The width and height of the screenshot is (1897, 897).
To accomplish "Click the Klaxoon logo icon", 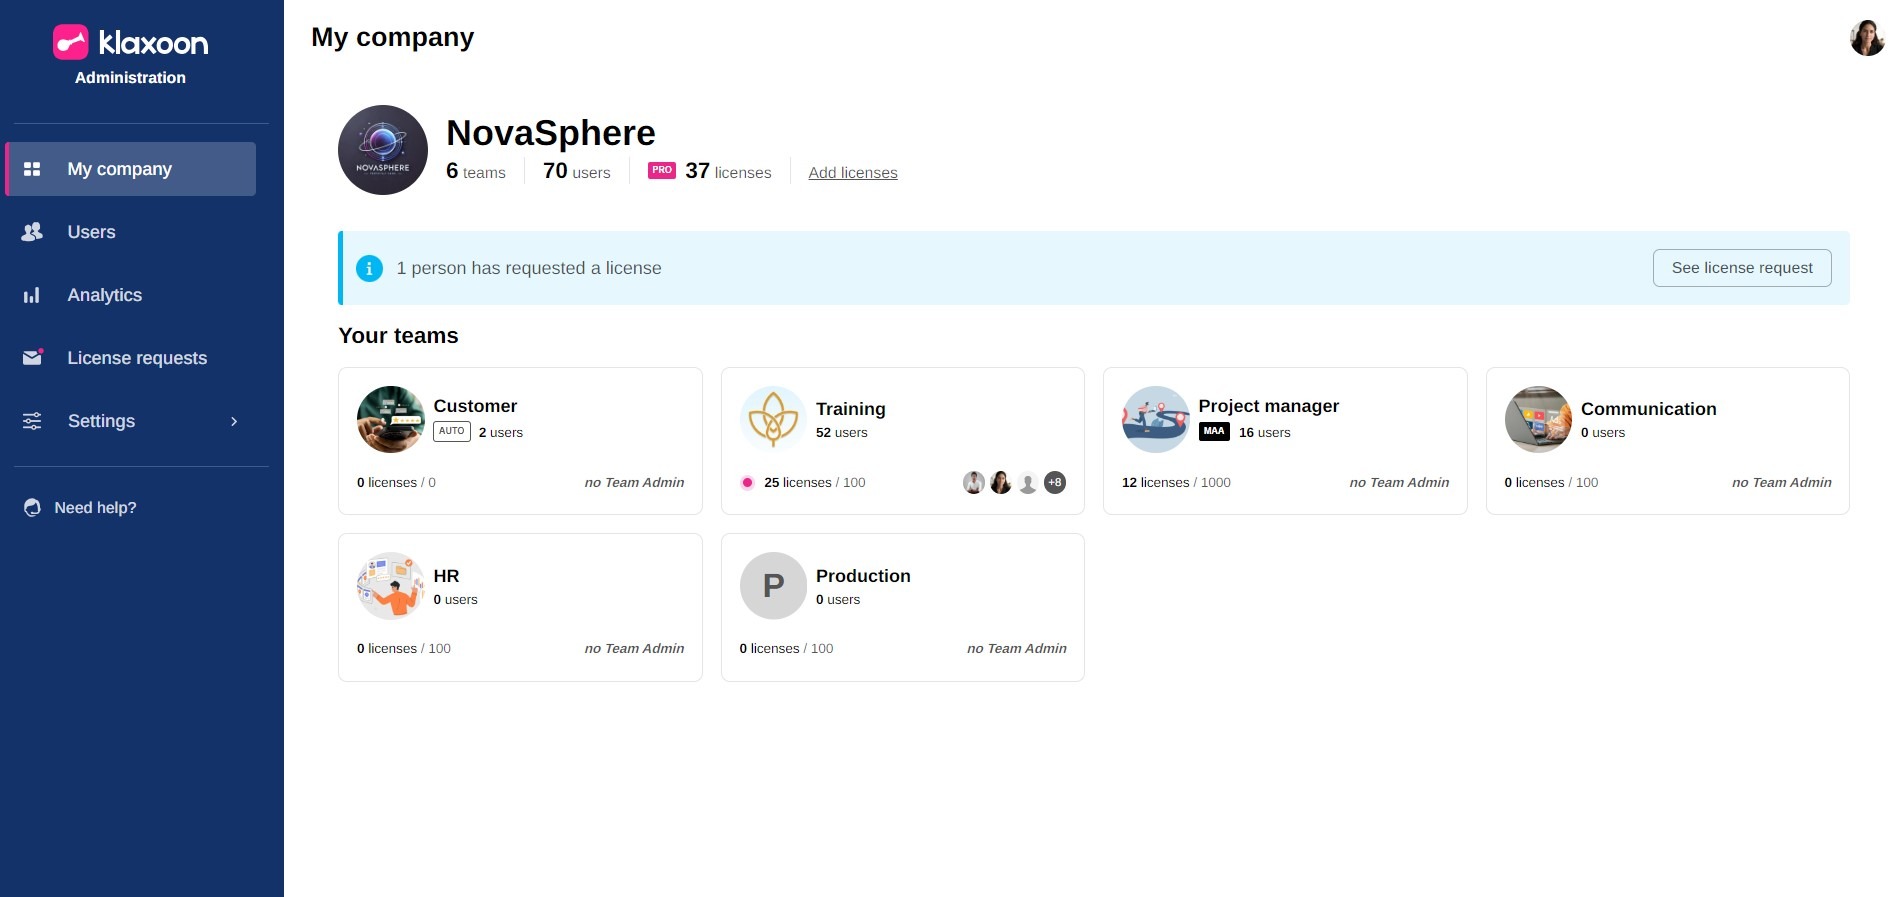I will (71, 42).
